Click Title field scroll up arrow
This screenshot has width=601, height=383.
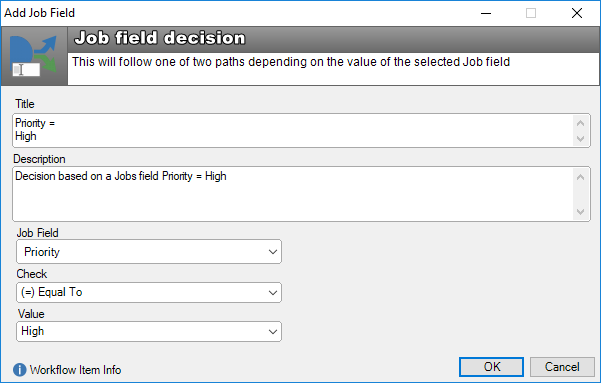580,123
